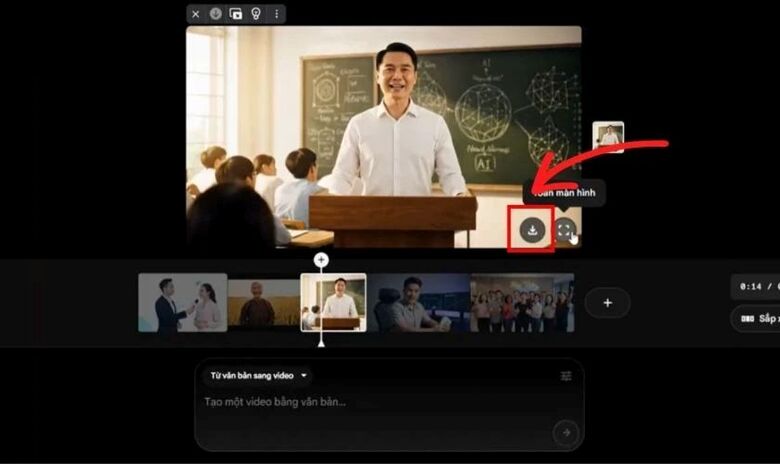Select the group of people clip
This screenshot has height=464, width=780.
tap(522, 302)
